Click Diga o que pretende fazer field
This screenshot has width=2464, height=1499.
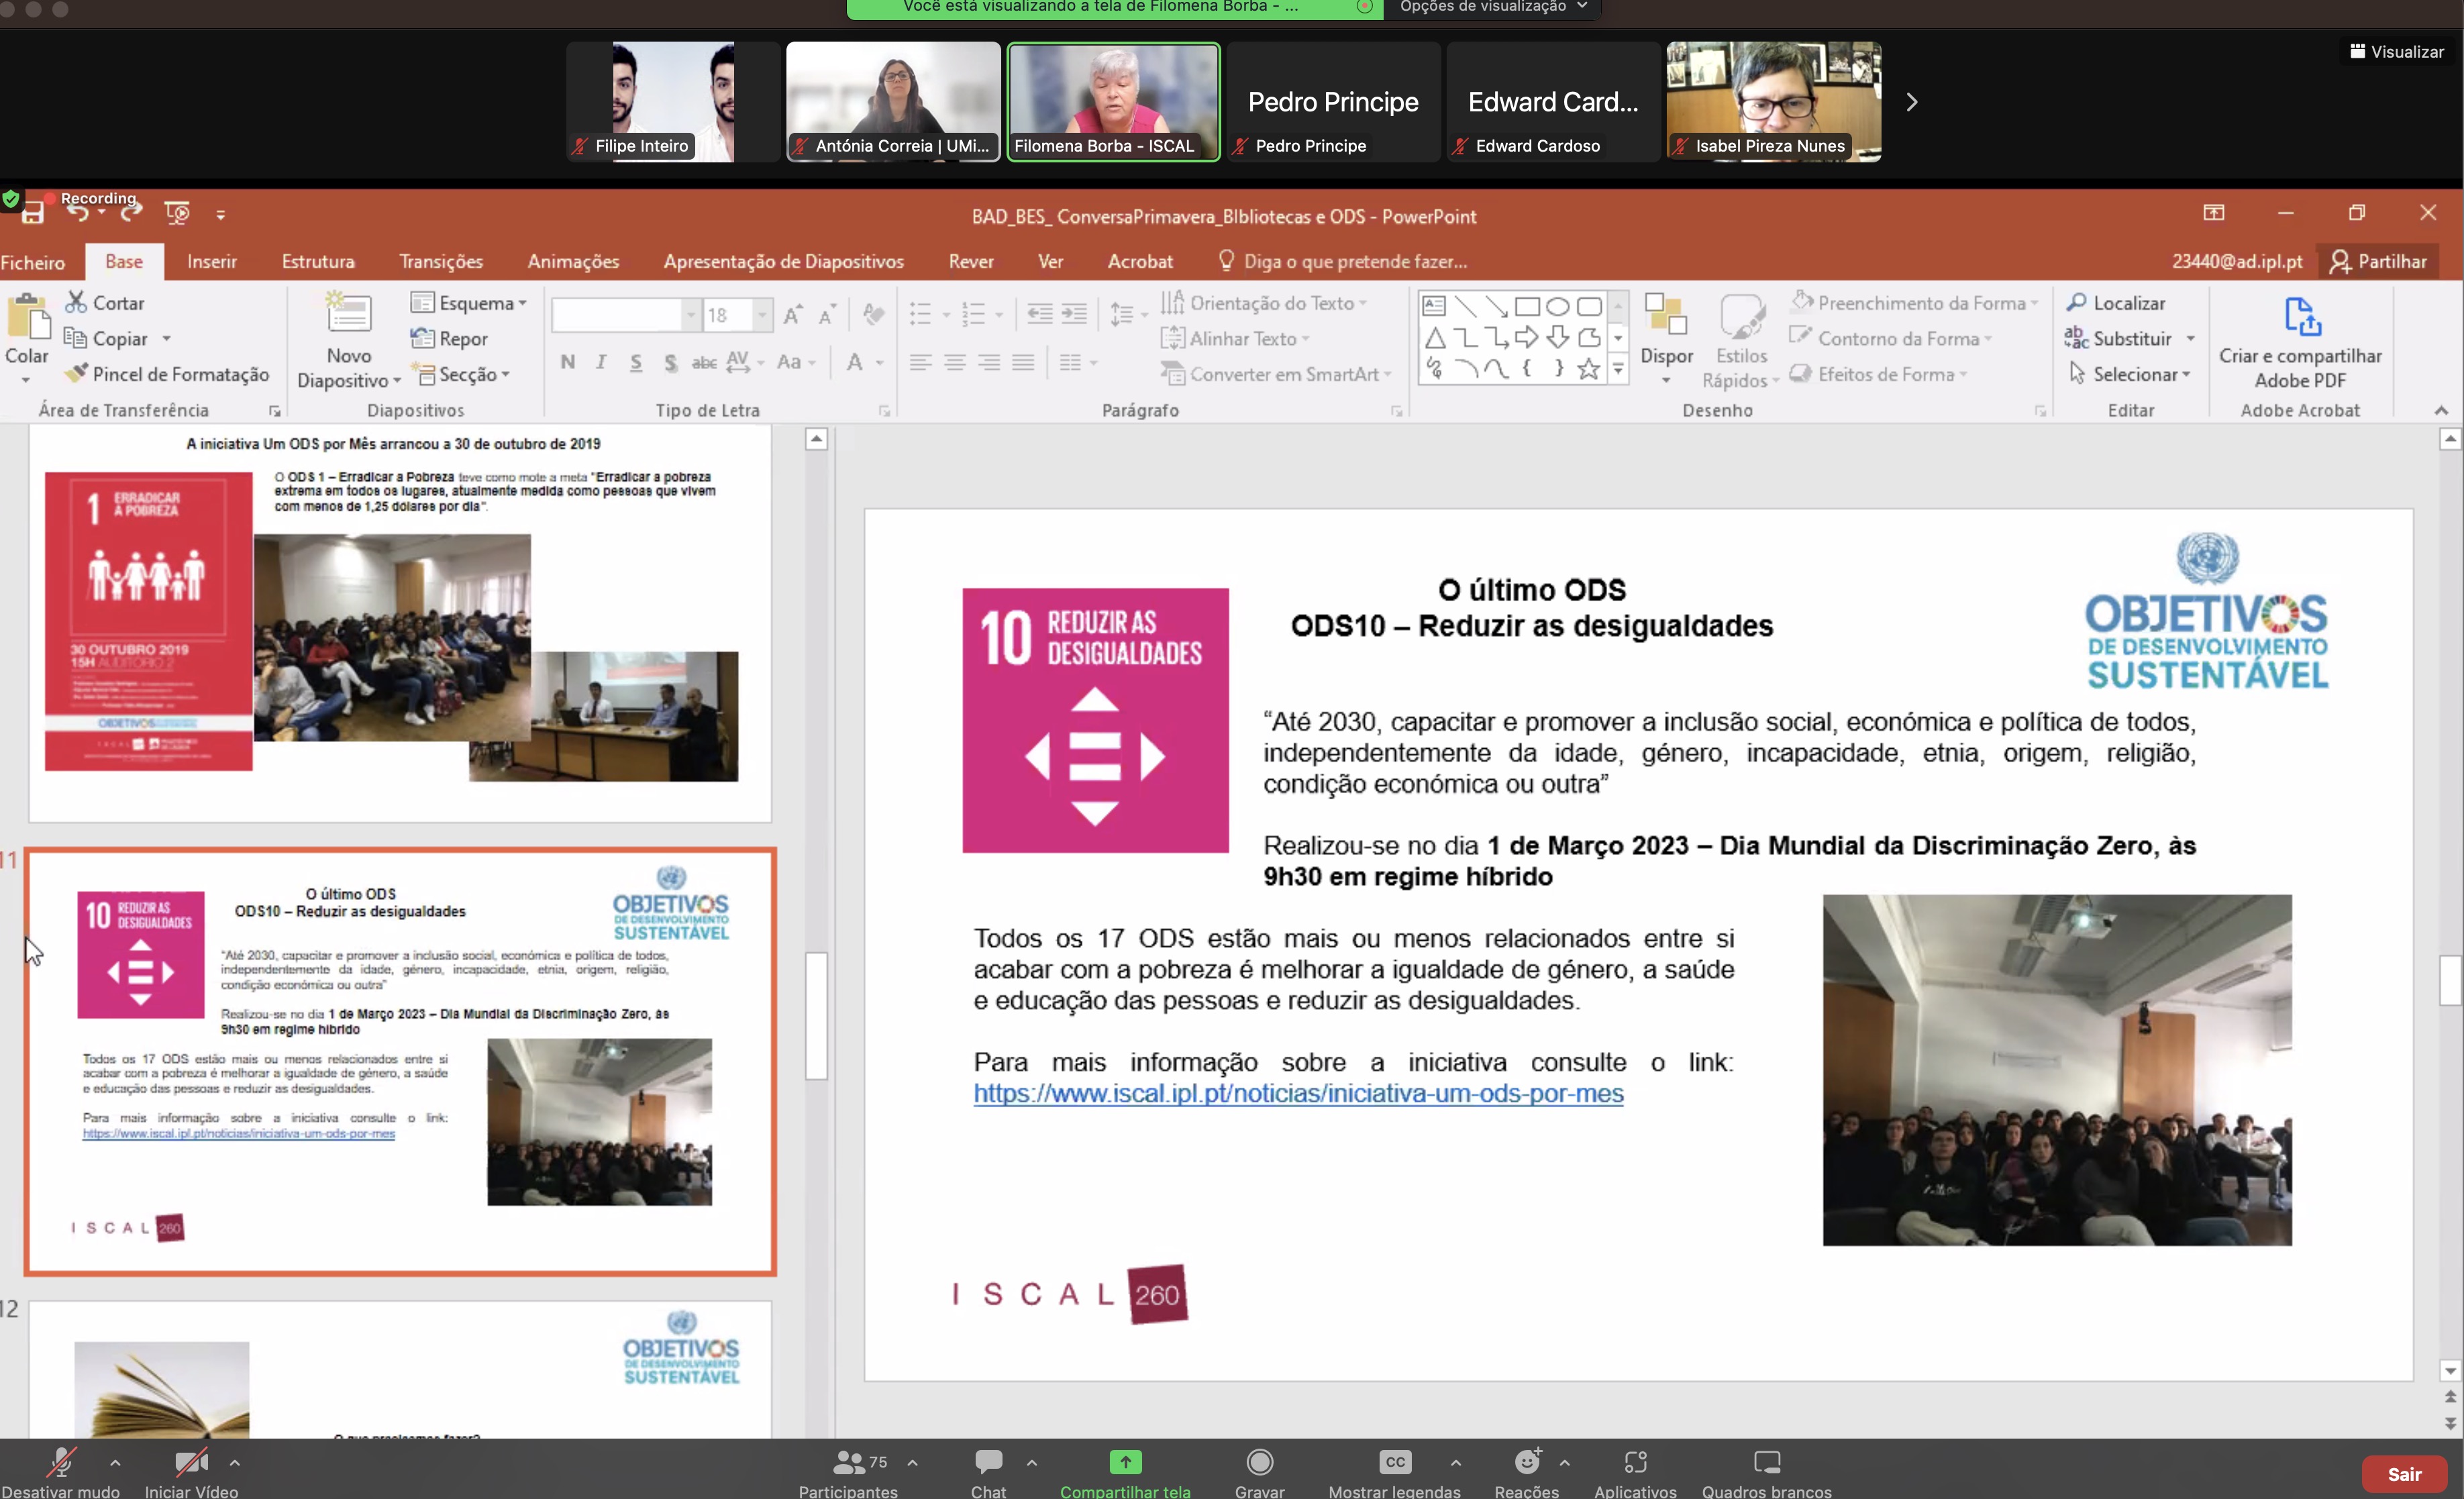click(1343, 261)
